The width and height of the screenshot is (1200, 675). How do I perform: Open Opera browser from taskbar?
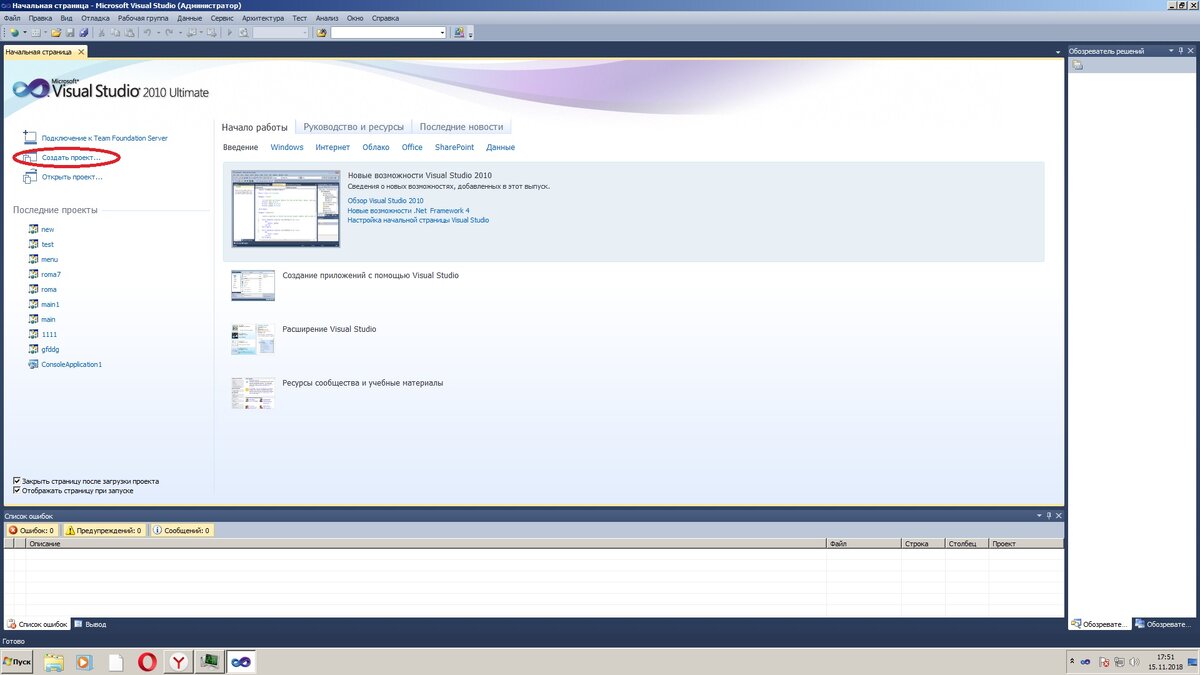(147, 661)
